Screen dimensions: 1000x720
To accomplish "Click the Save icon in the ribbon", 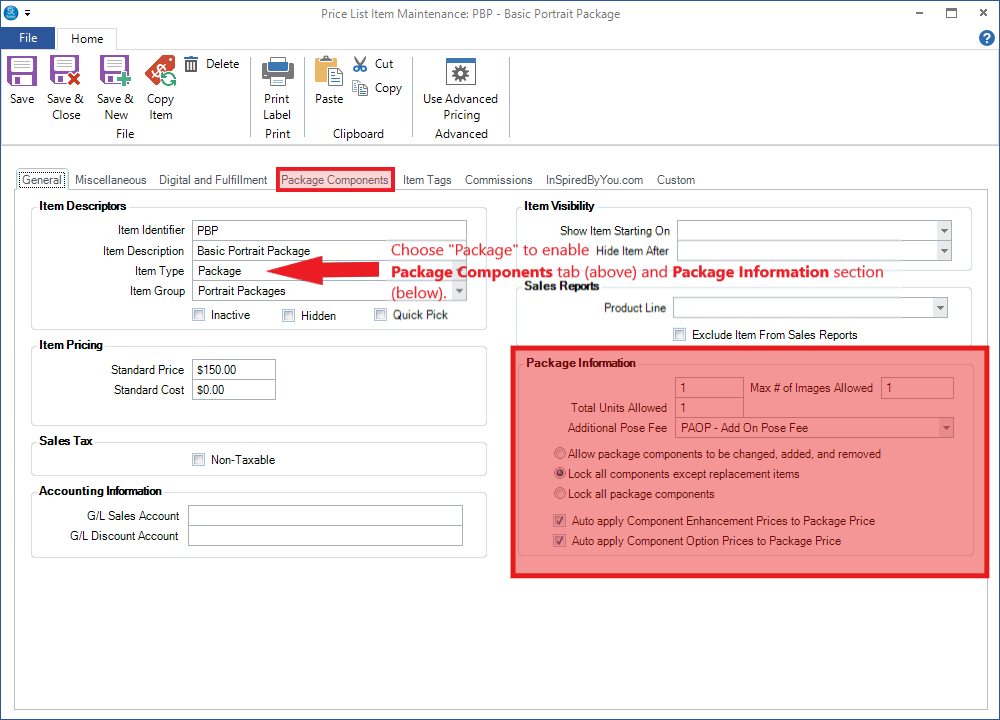I will pos(21,73).
